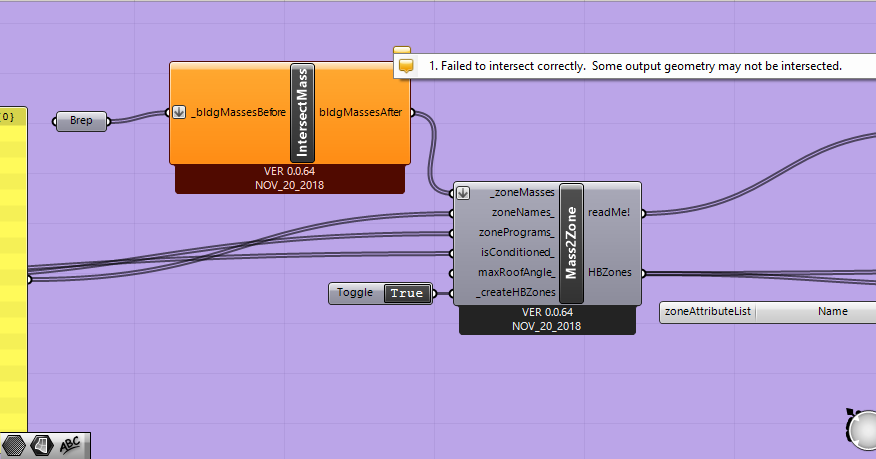
Task: Click the maxRoofAngle_ input
Action: (517, 272)
